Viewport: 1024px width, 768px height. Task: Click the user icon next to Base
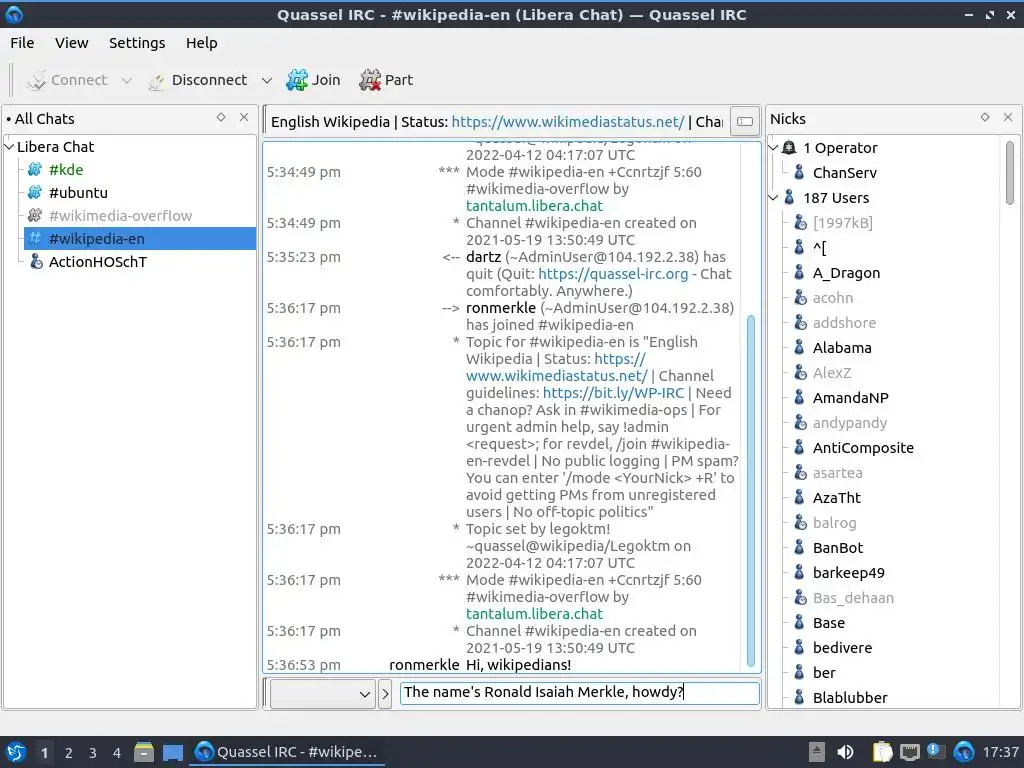[x=799, y=622]
